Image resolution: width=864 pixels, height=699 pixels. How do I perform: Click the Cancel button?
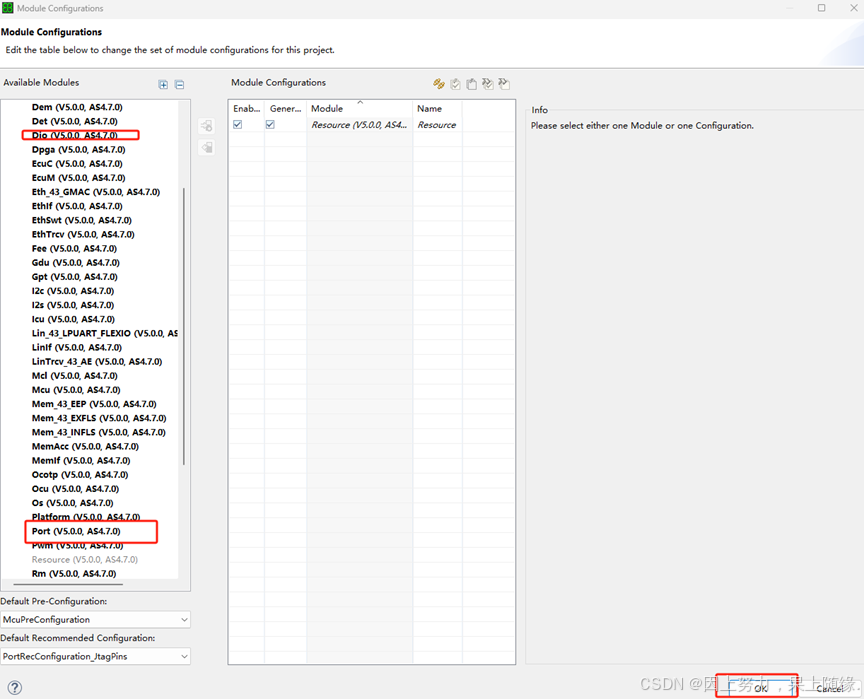(x=830, y=689)
